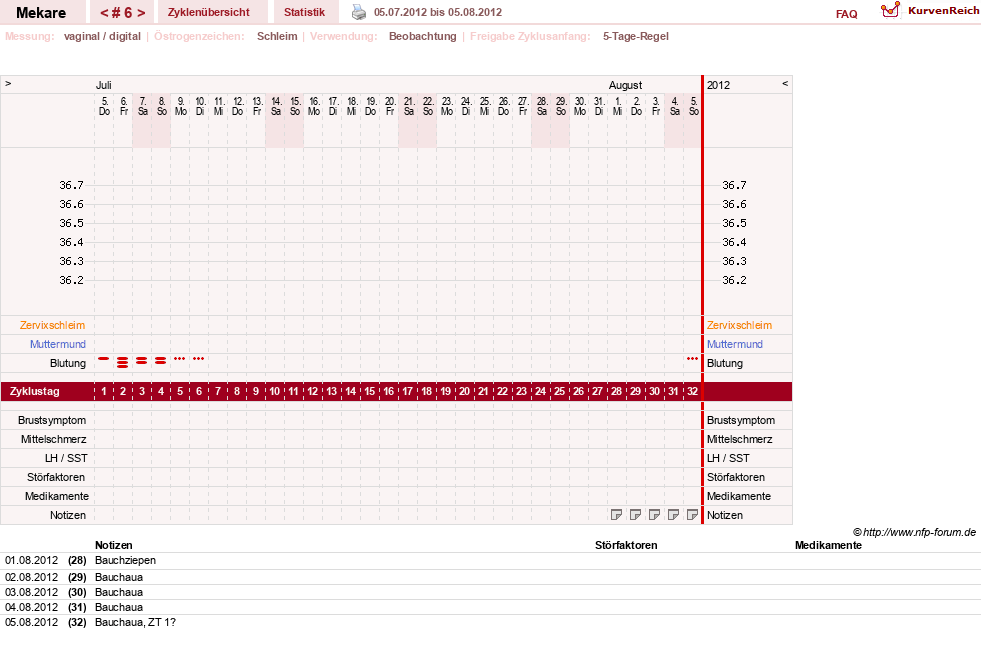The height and width of the screenshot is (664, 981).
Task: Click the spotting dots on cycle day 5
Action: [180, 359]
